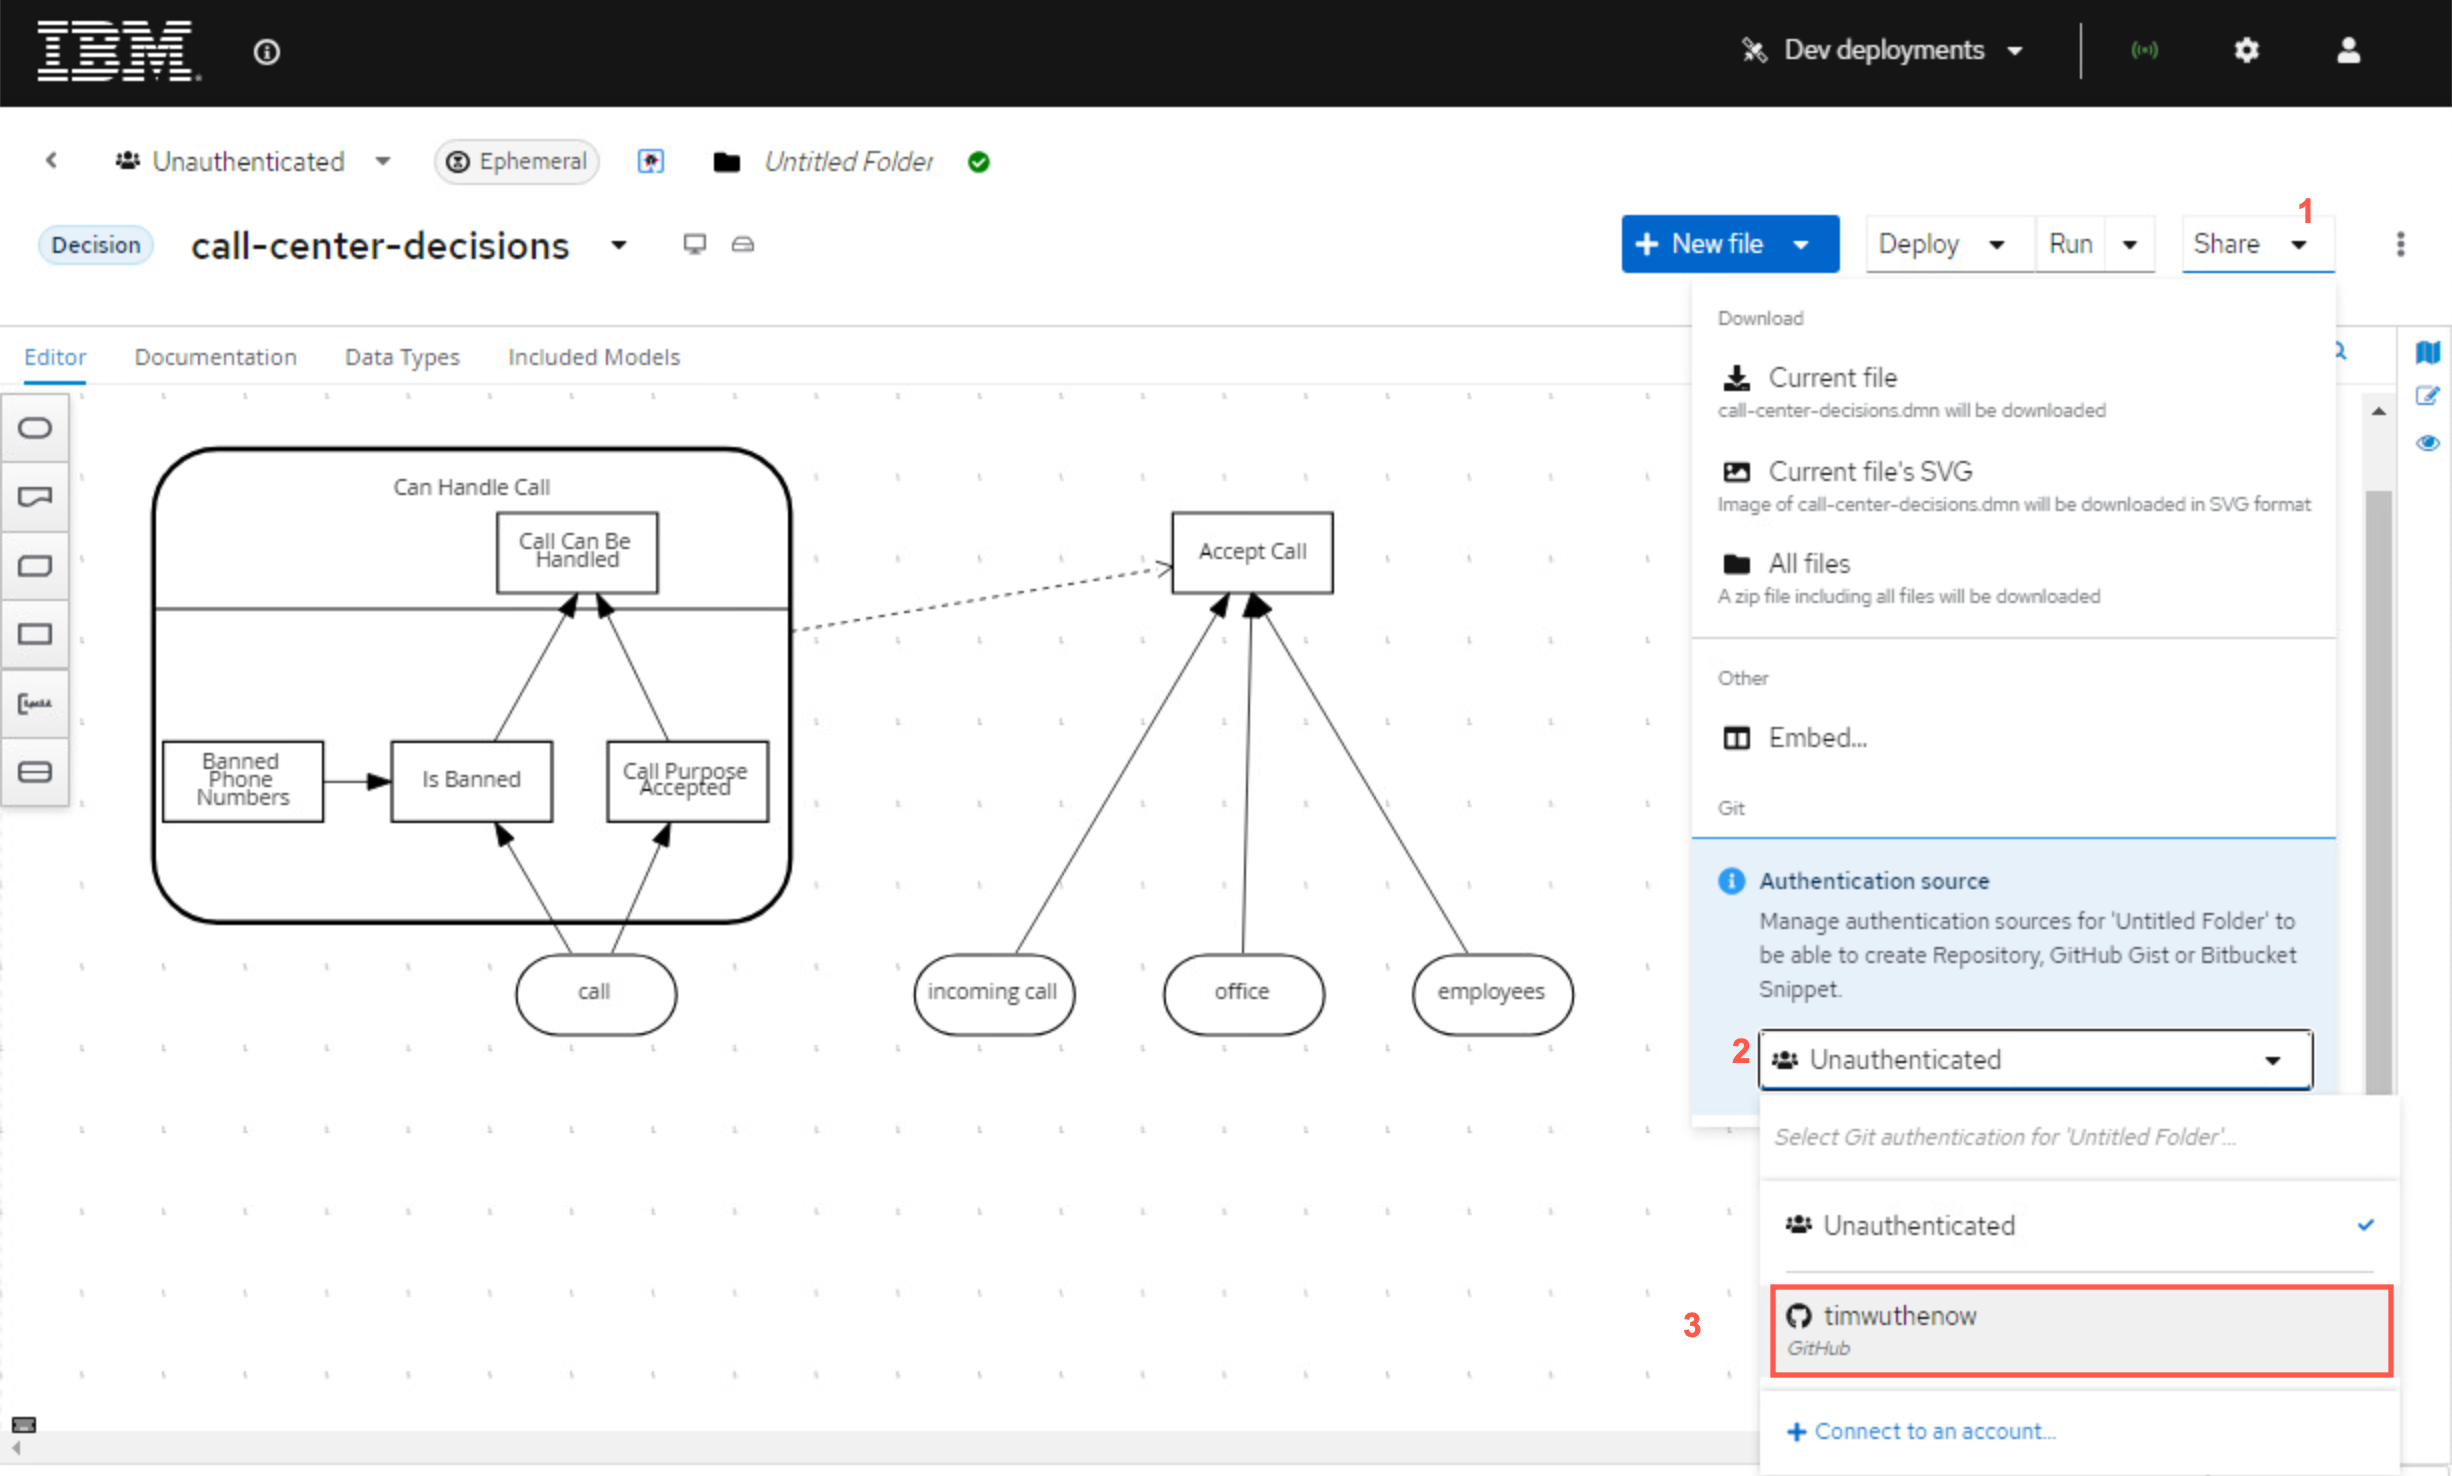Open the Unauthenticated authentication source select
Viewport: 2452px width, 1476px height.
(x=2035, y=1060)
